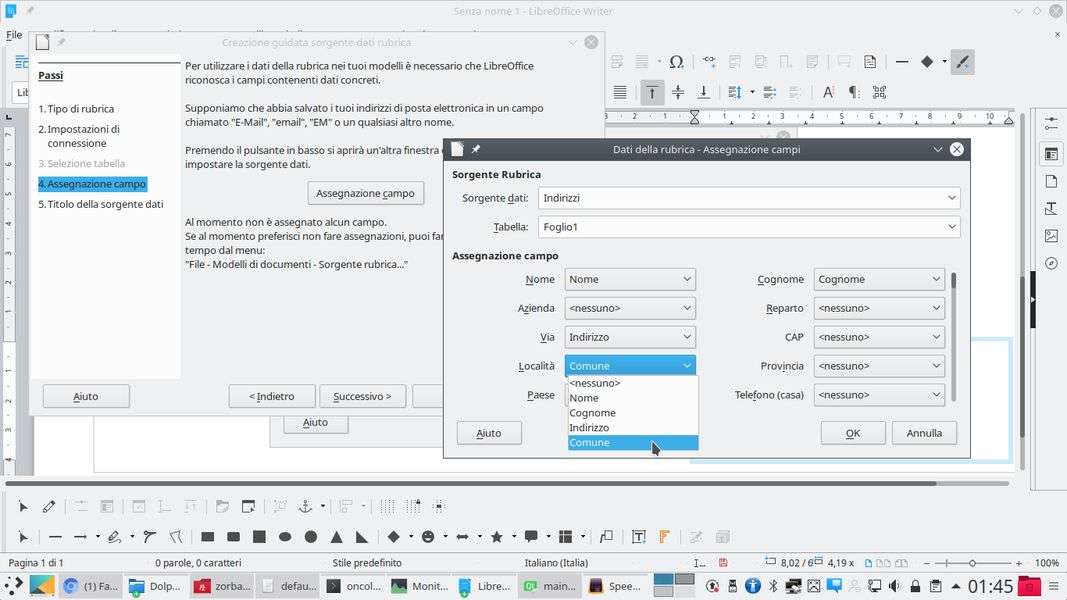Insert a text box from drawing toolbar
Image resolution: width=1067 pixels, height=600 pixels.
[638, 537]
